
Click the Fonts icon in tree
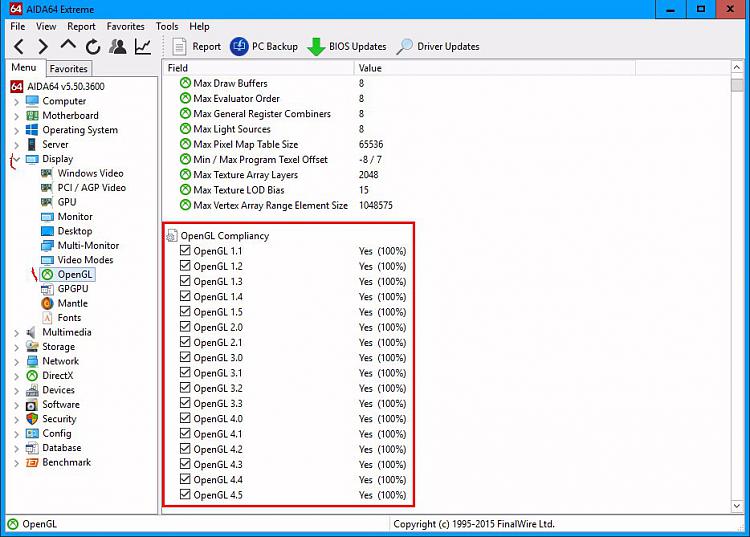pyautogui.click(x=47, y=318)
